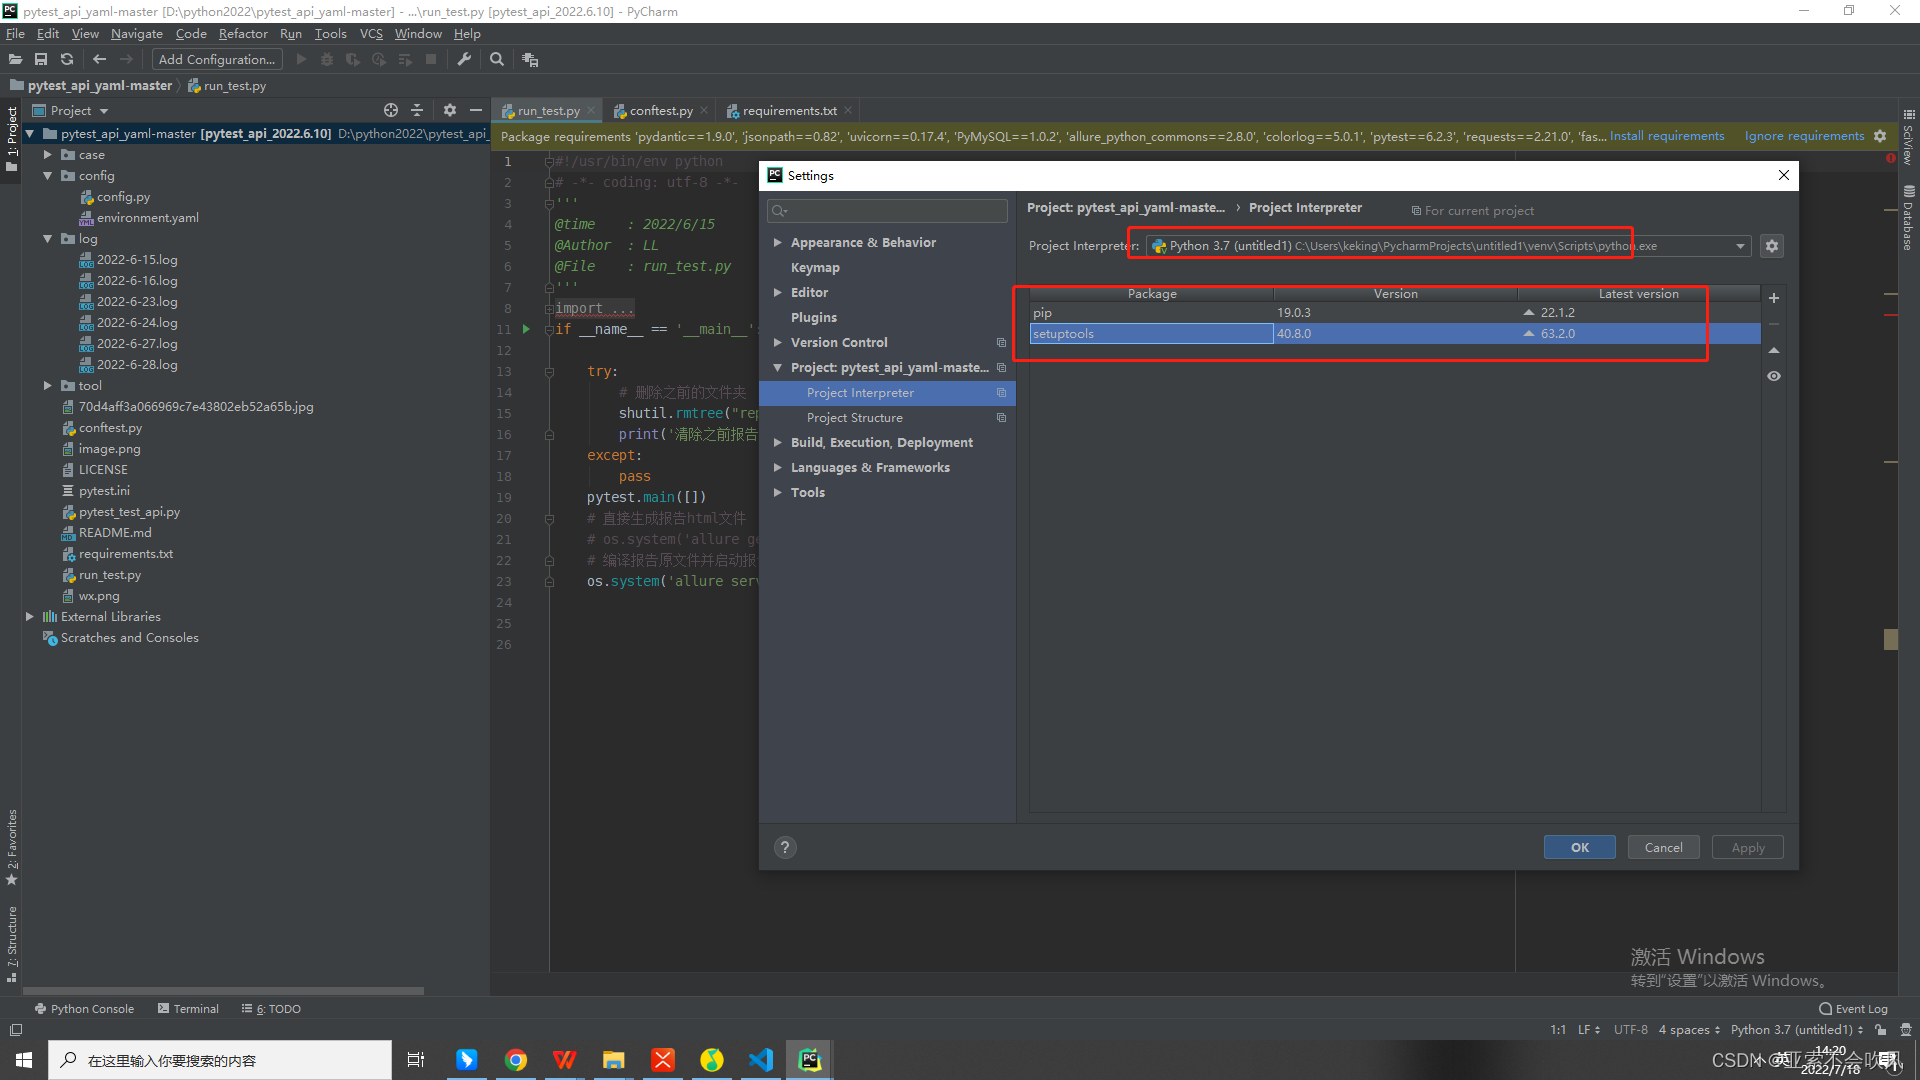
Task: Select Keymap in Settings list
Action: [x=815, y=268]
